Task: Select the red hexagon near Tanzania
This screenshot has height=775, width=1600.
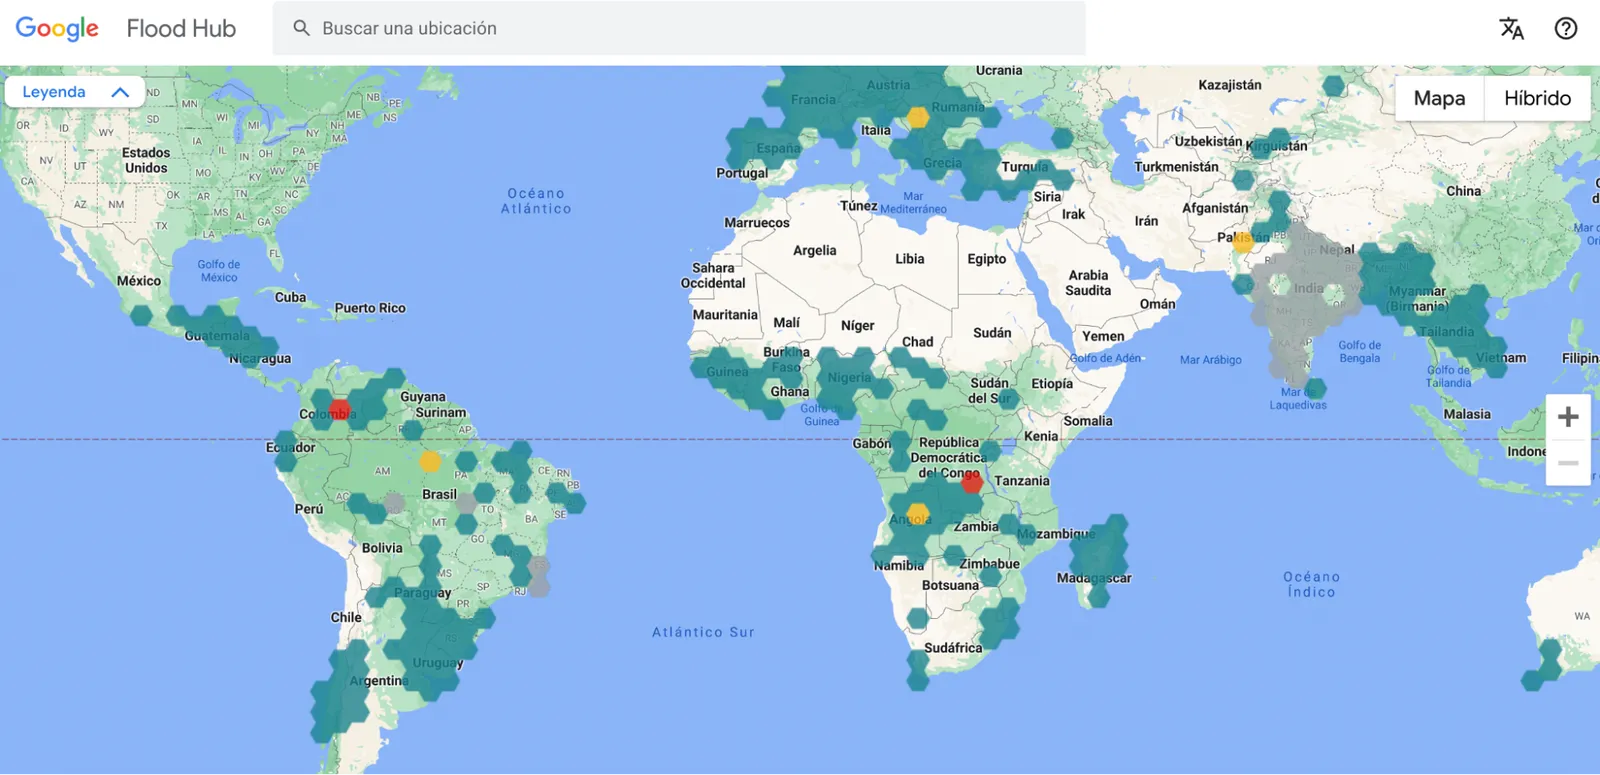Action: click(x=971, y=484)
